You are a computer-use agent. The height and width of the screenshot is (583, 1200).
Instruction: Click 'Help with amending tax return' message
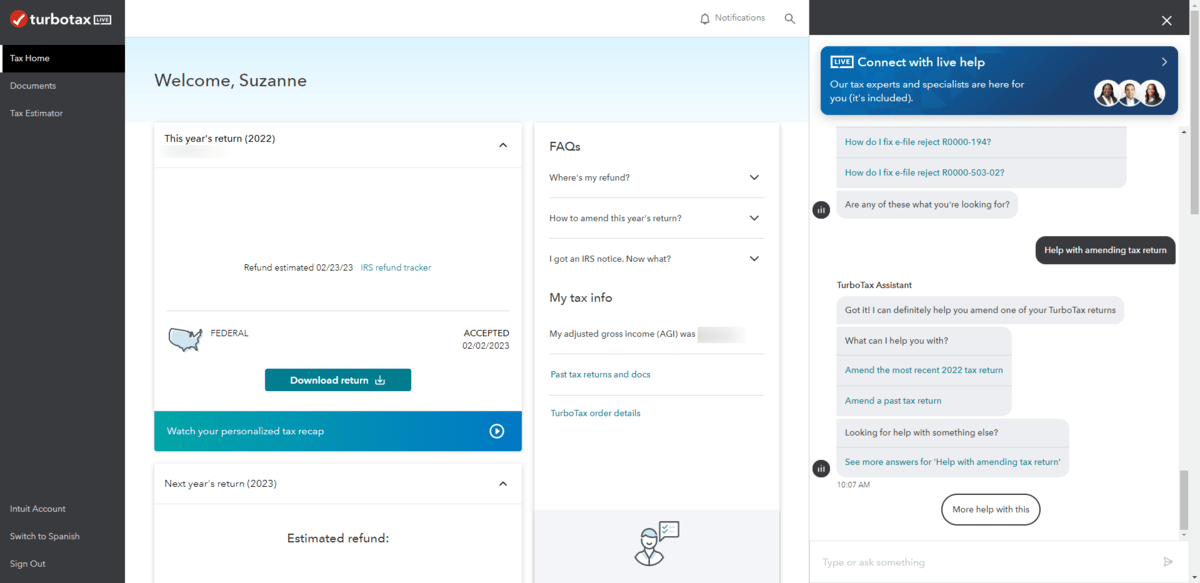(1105, 250)
